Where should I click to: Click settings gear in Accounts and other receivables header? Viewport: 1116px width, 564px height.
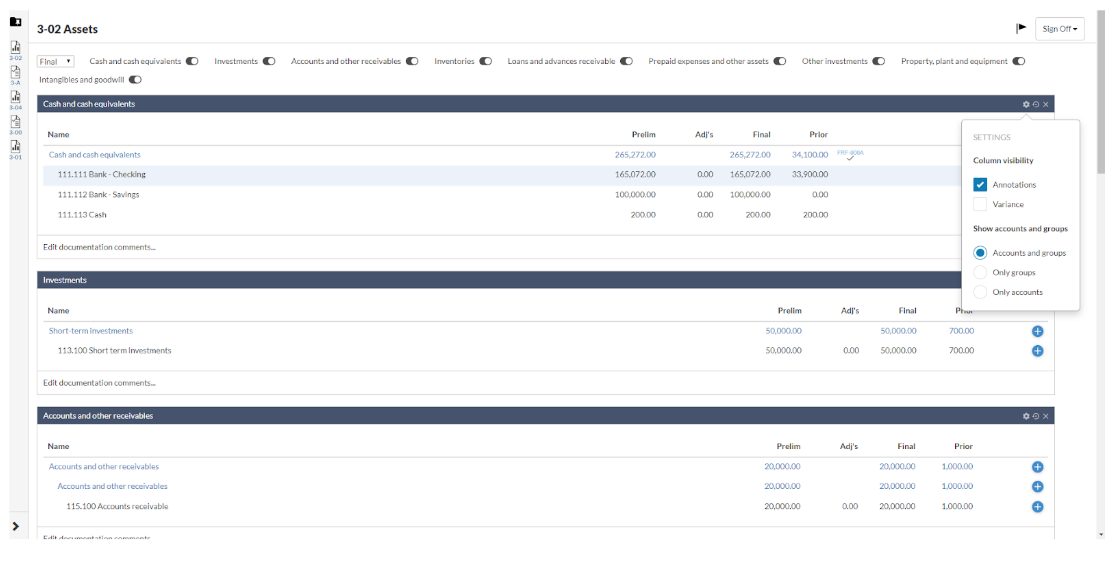[1026, 416]
